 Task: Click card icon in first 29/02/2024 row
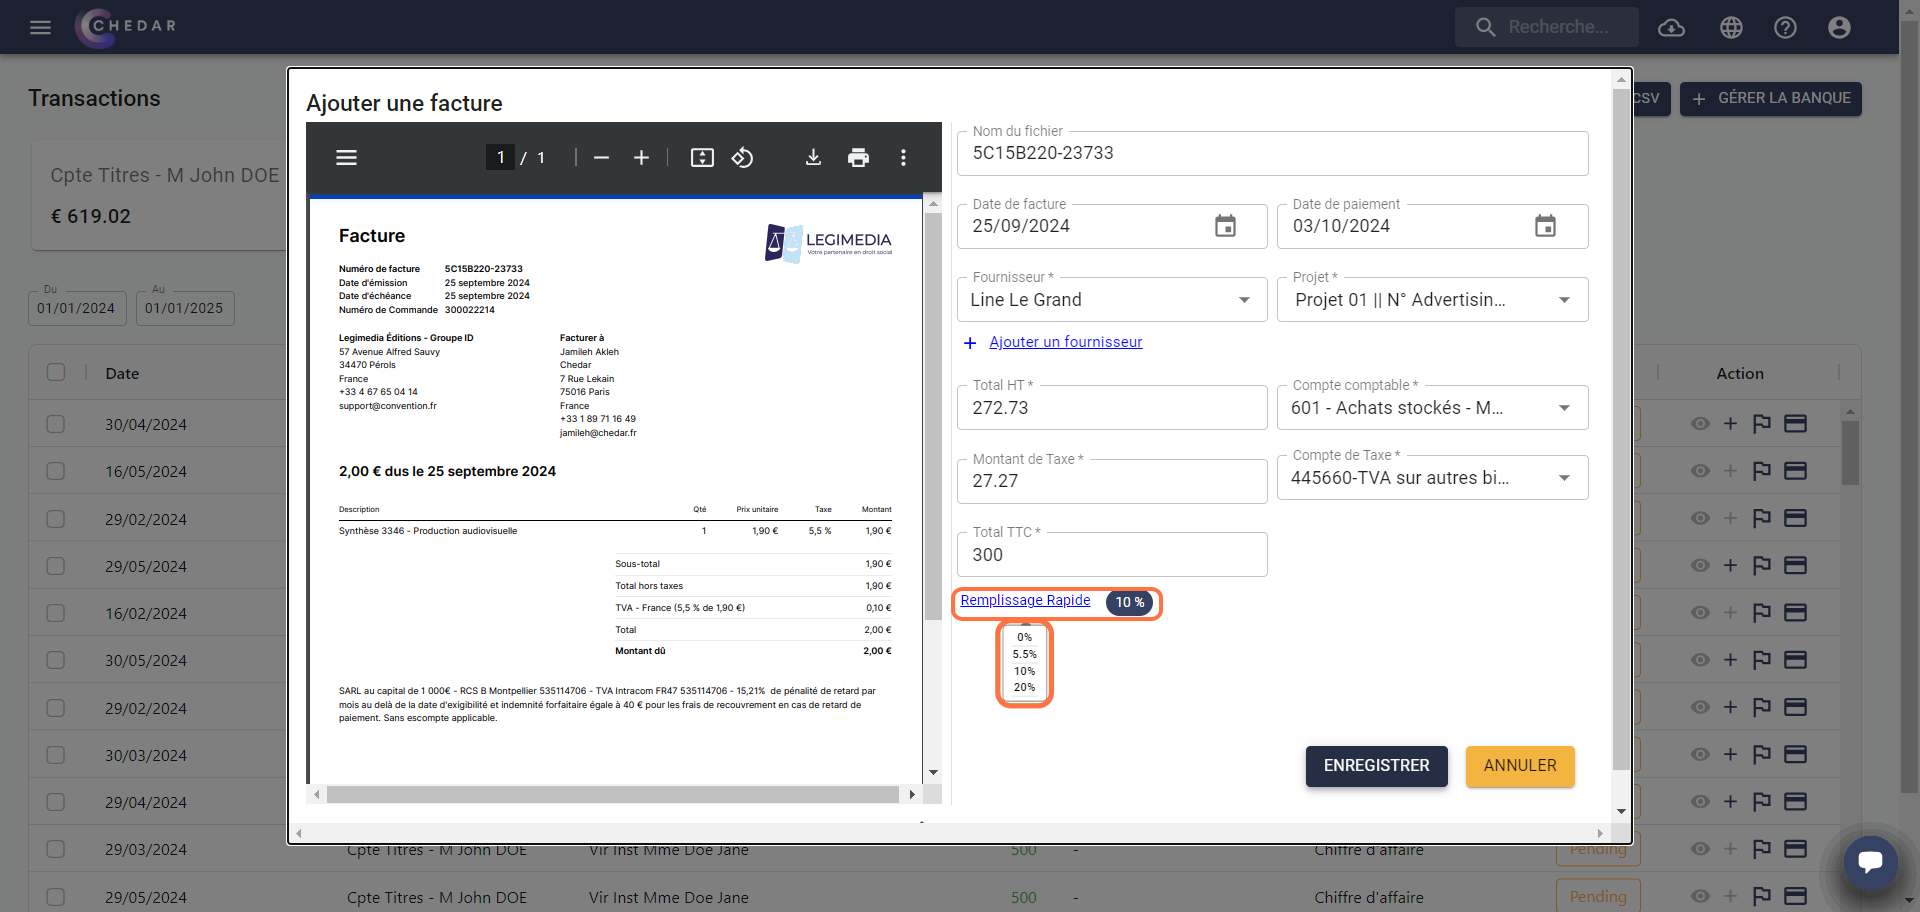click(x=1796, y=518)
